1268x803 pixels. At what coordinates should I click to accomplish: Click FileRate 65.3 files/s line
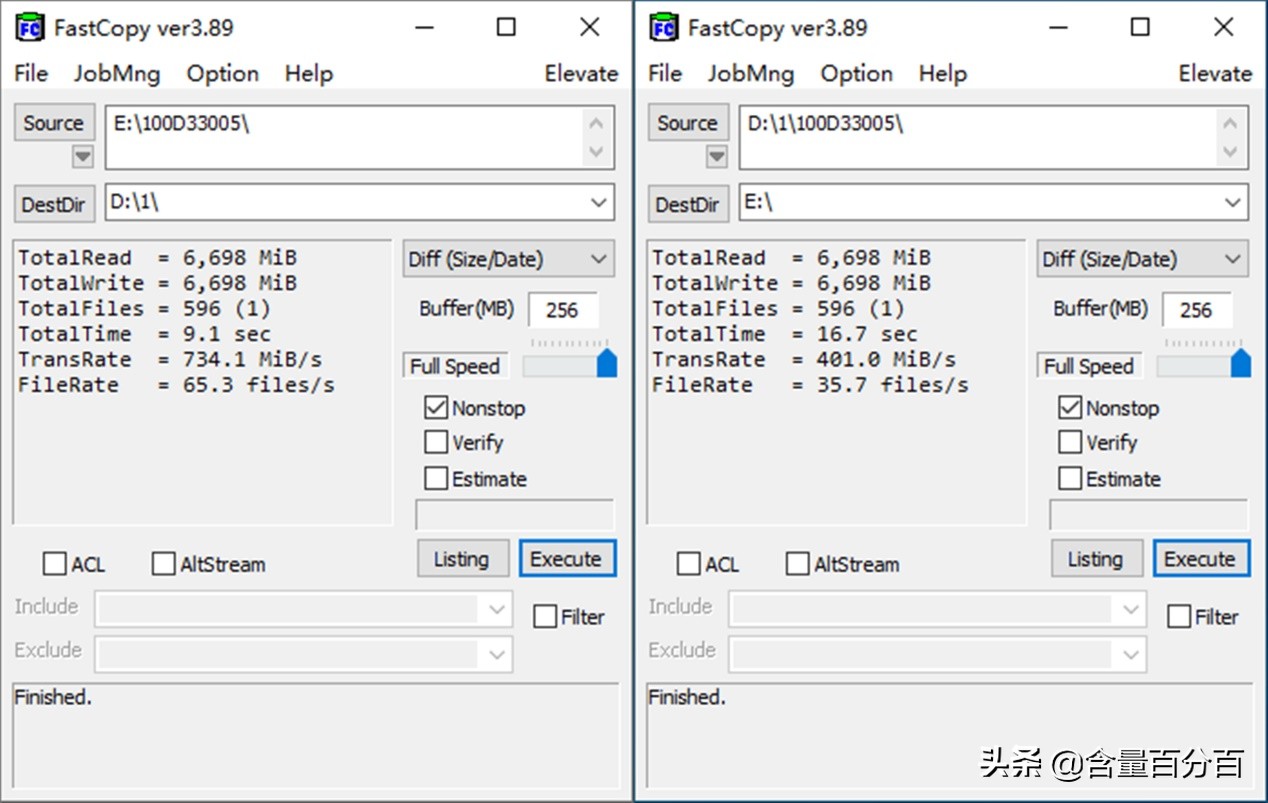point(176,385)
